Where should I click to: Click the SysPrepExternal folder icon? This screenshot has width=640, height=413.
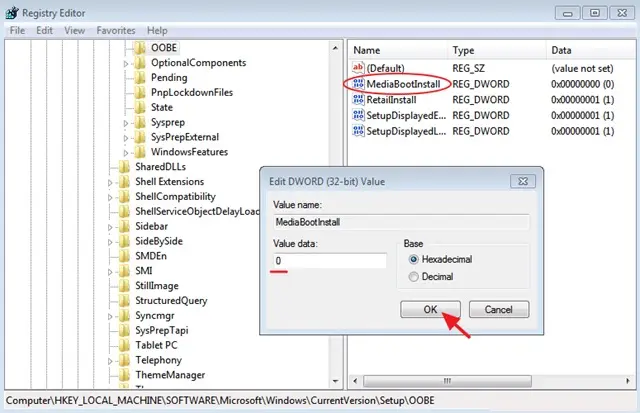click(140, 137)
